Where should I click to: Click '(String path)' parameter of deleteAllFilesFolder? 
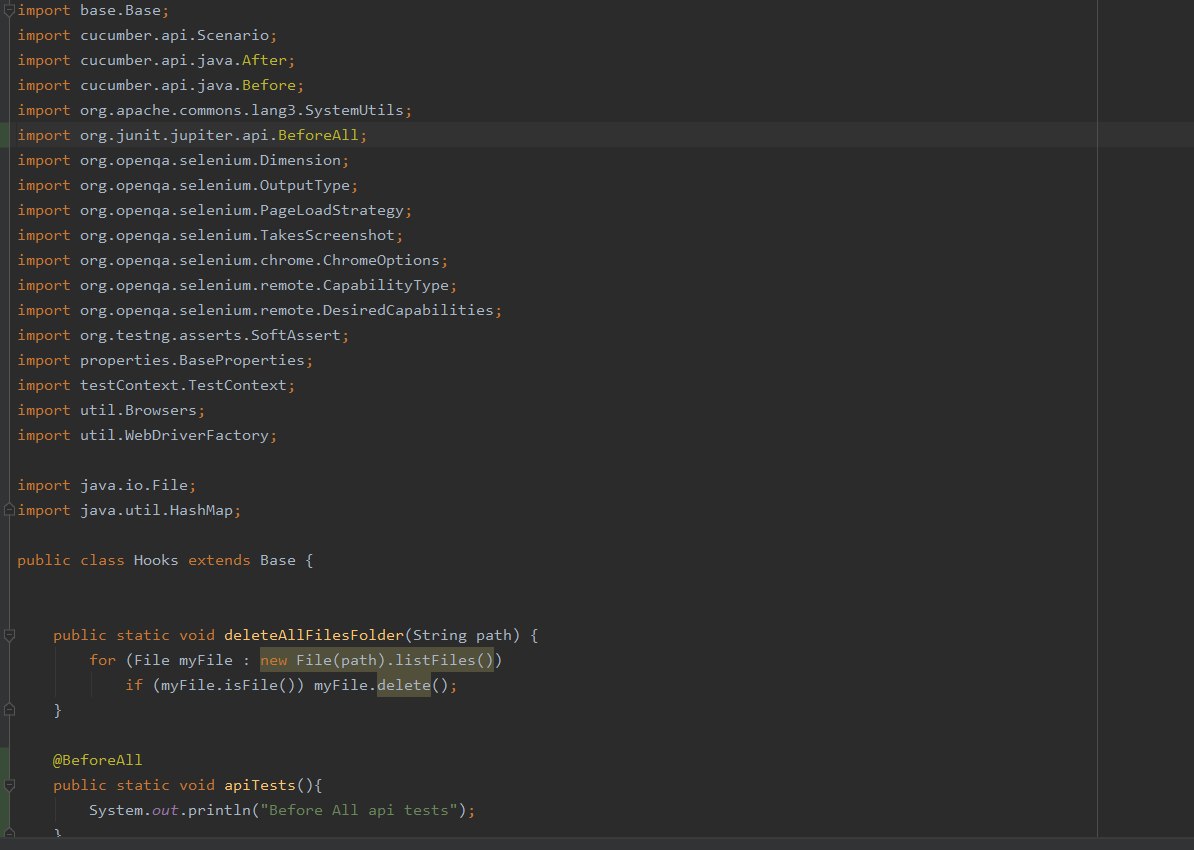[x=462, y=635]
